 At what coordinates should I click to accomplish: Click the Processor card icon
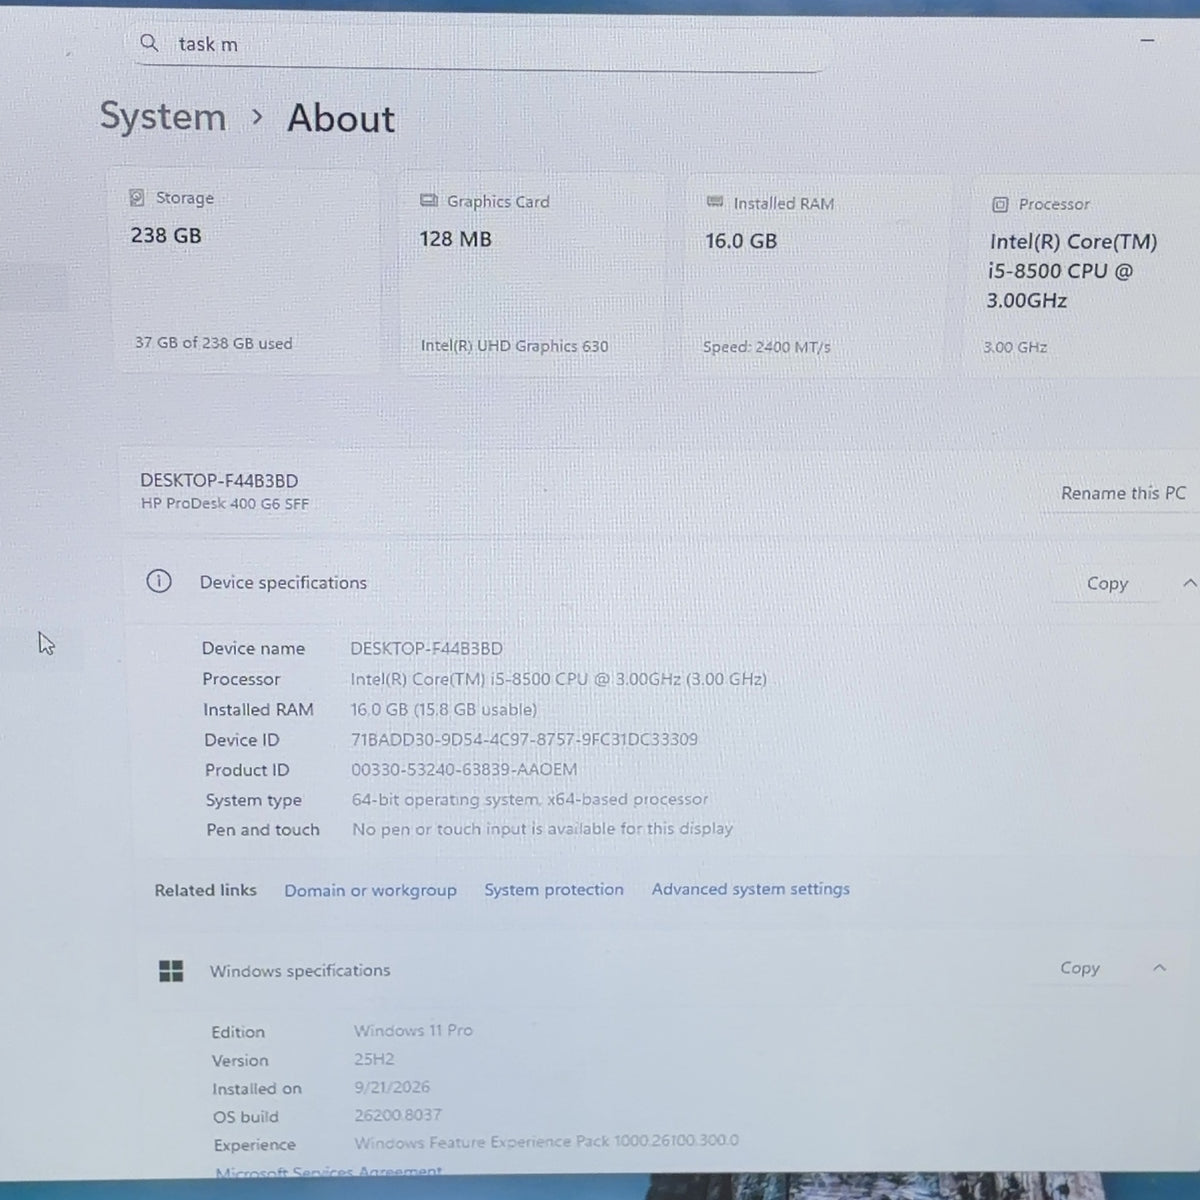1000,204
